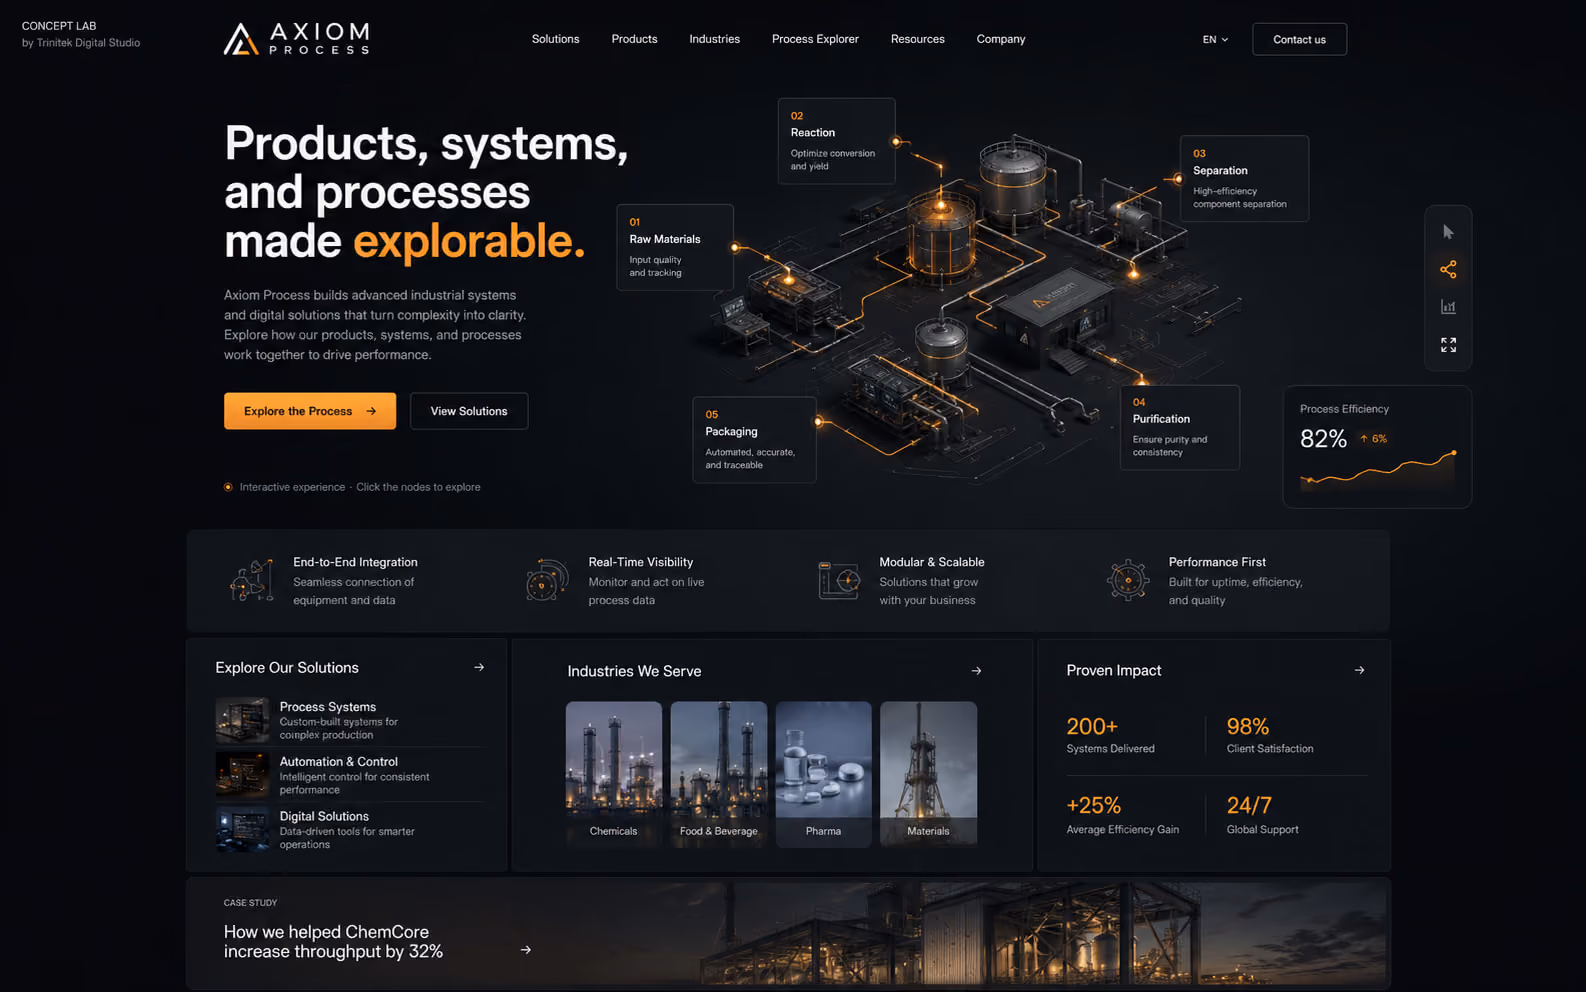Open Proven Impact arrow
The height and width of the screenshot is (992, 1586).
[x=1359, y=670]
